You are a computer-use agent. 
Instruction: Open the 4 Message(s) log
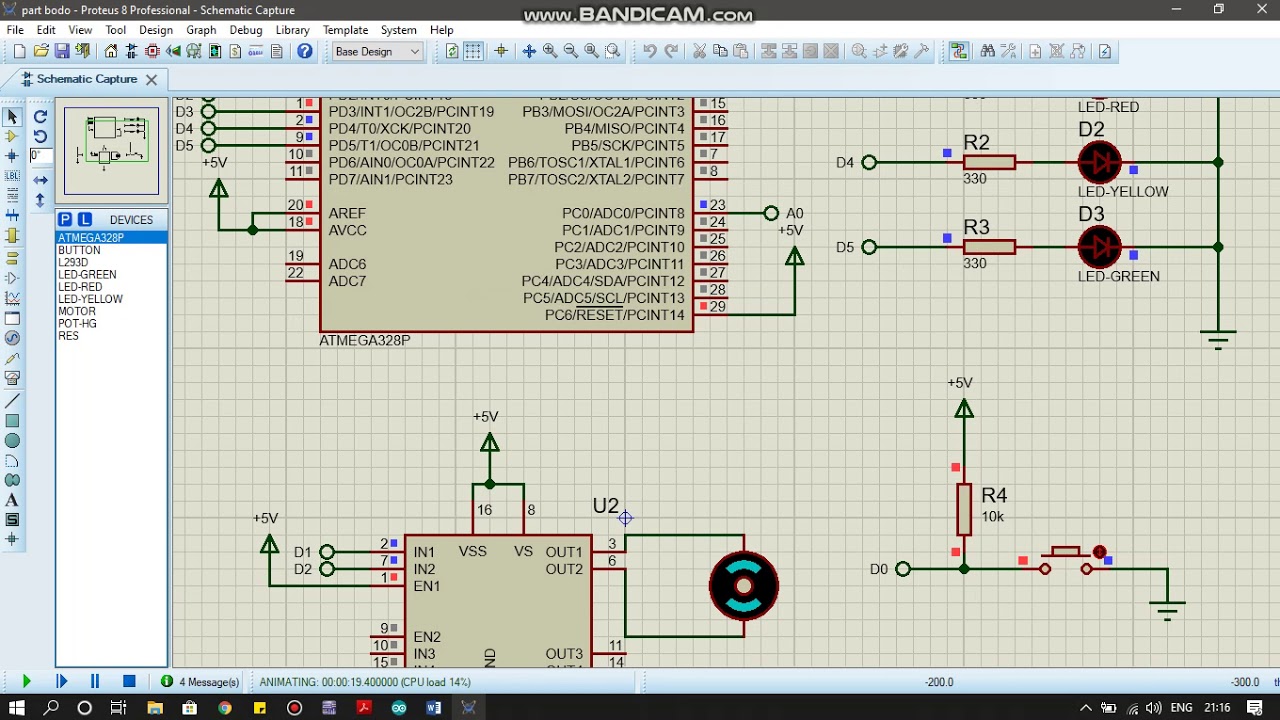coord(200,682)
